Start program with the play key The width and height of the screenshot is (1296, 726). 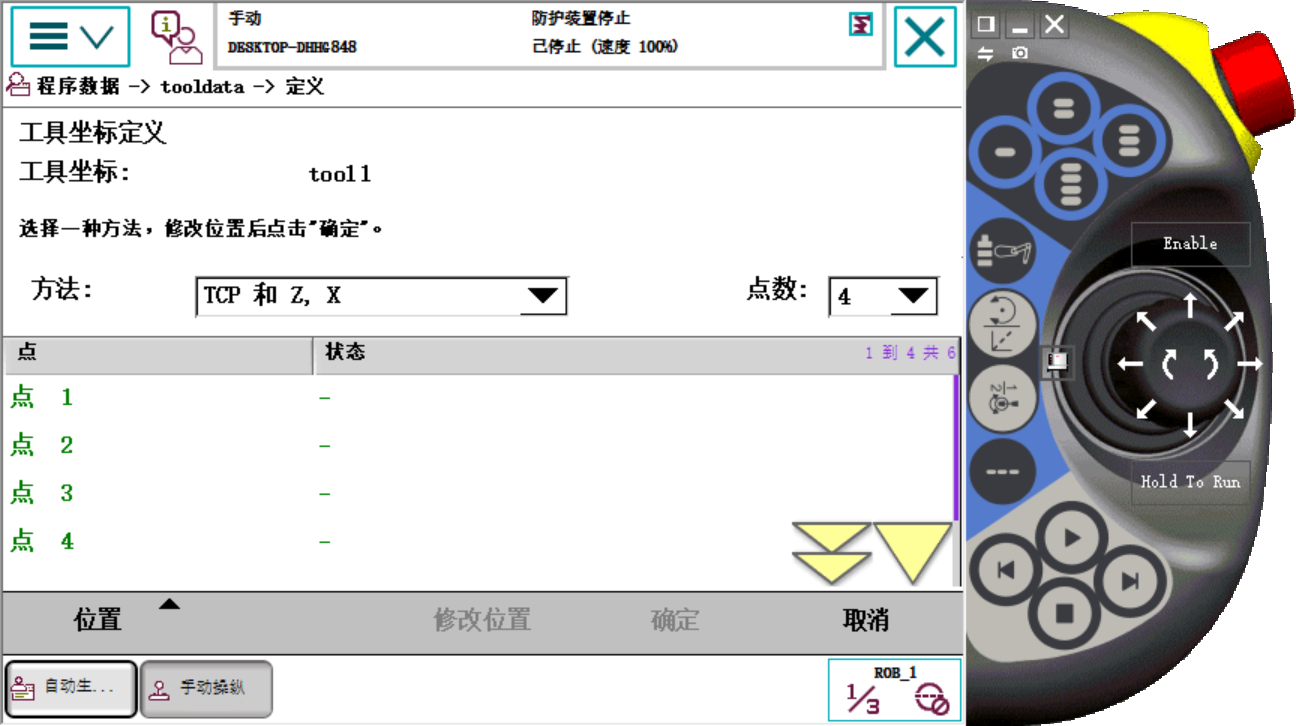pos(1071,538)
